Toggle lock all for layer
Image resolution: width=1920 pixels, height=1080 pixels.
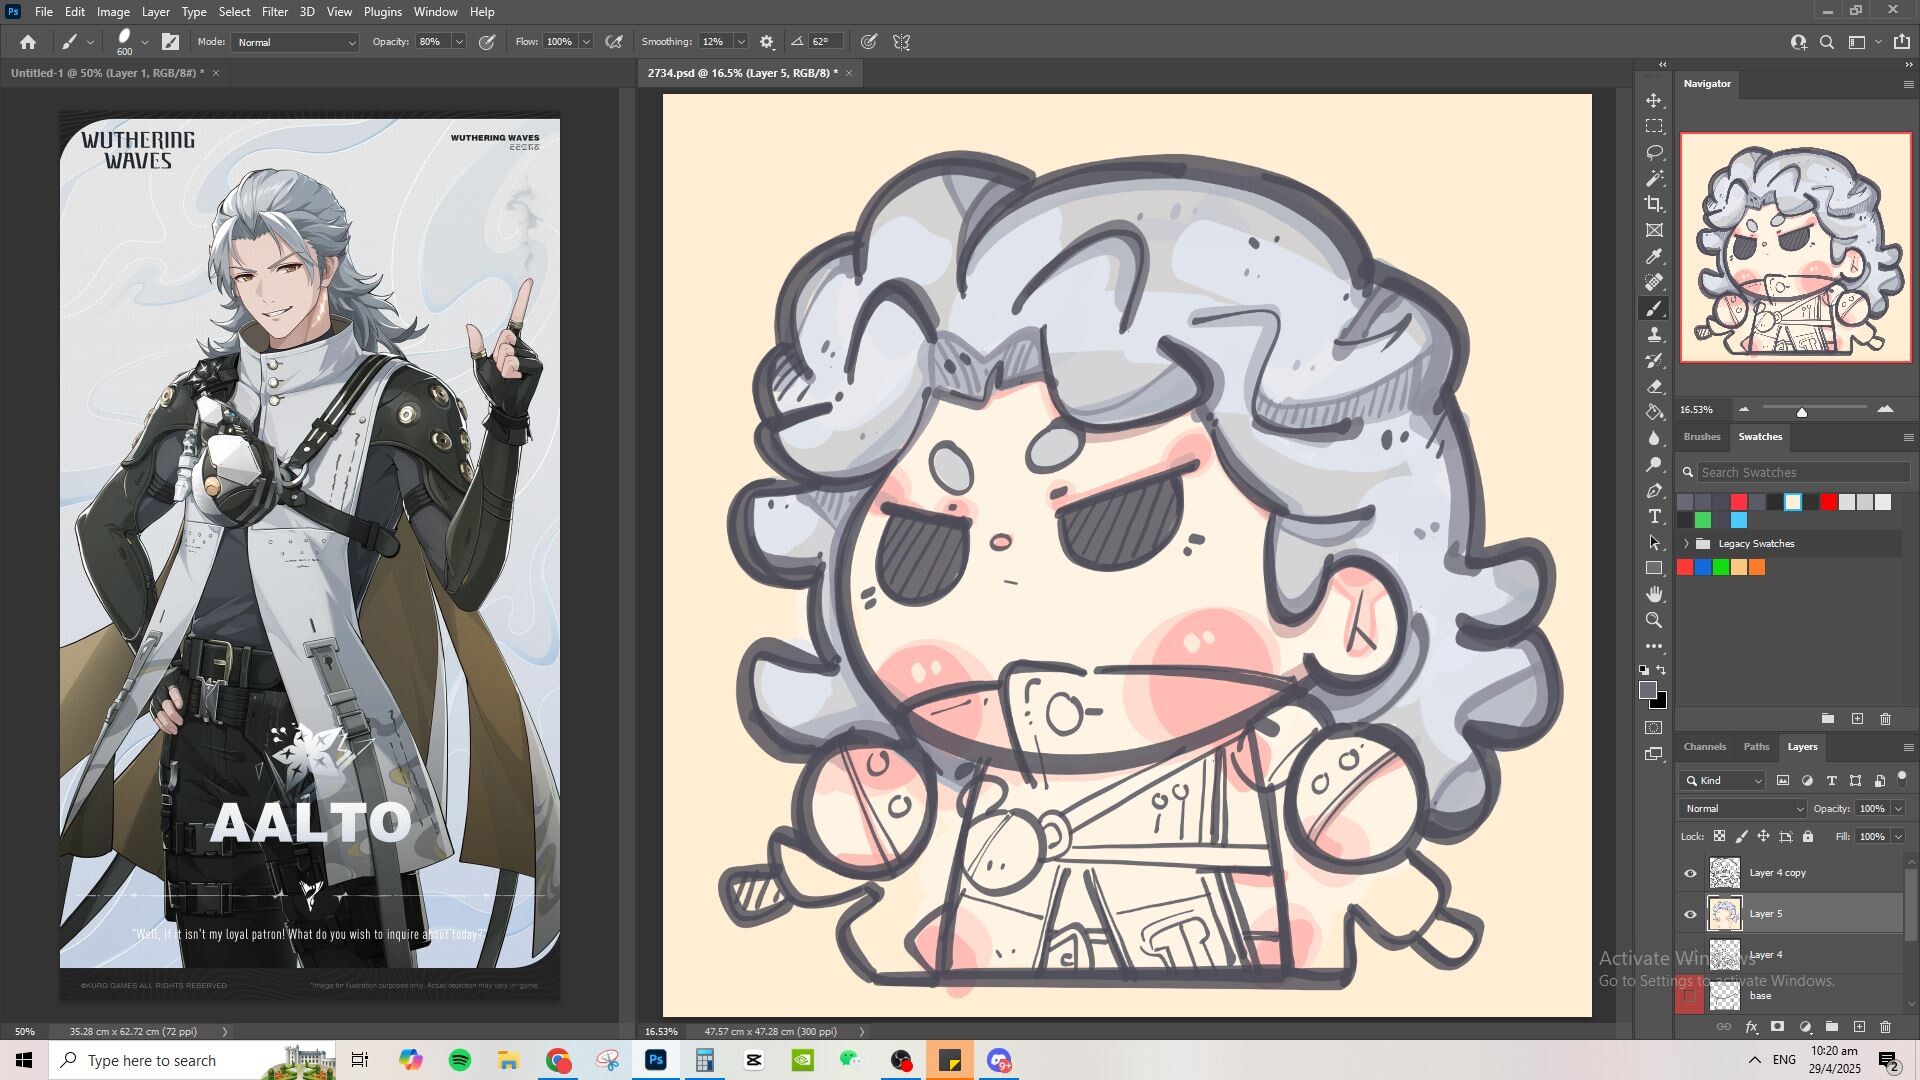coord(1808,837)
